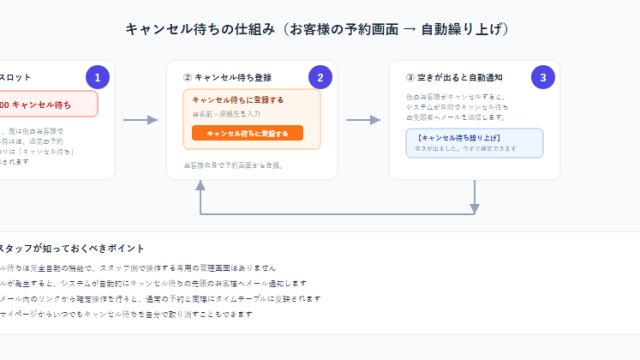This screenshot has width=640, height=360.
Task: Click the '他のお客様がキャンセルすると、' line
Action: tap(456, 97)
